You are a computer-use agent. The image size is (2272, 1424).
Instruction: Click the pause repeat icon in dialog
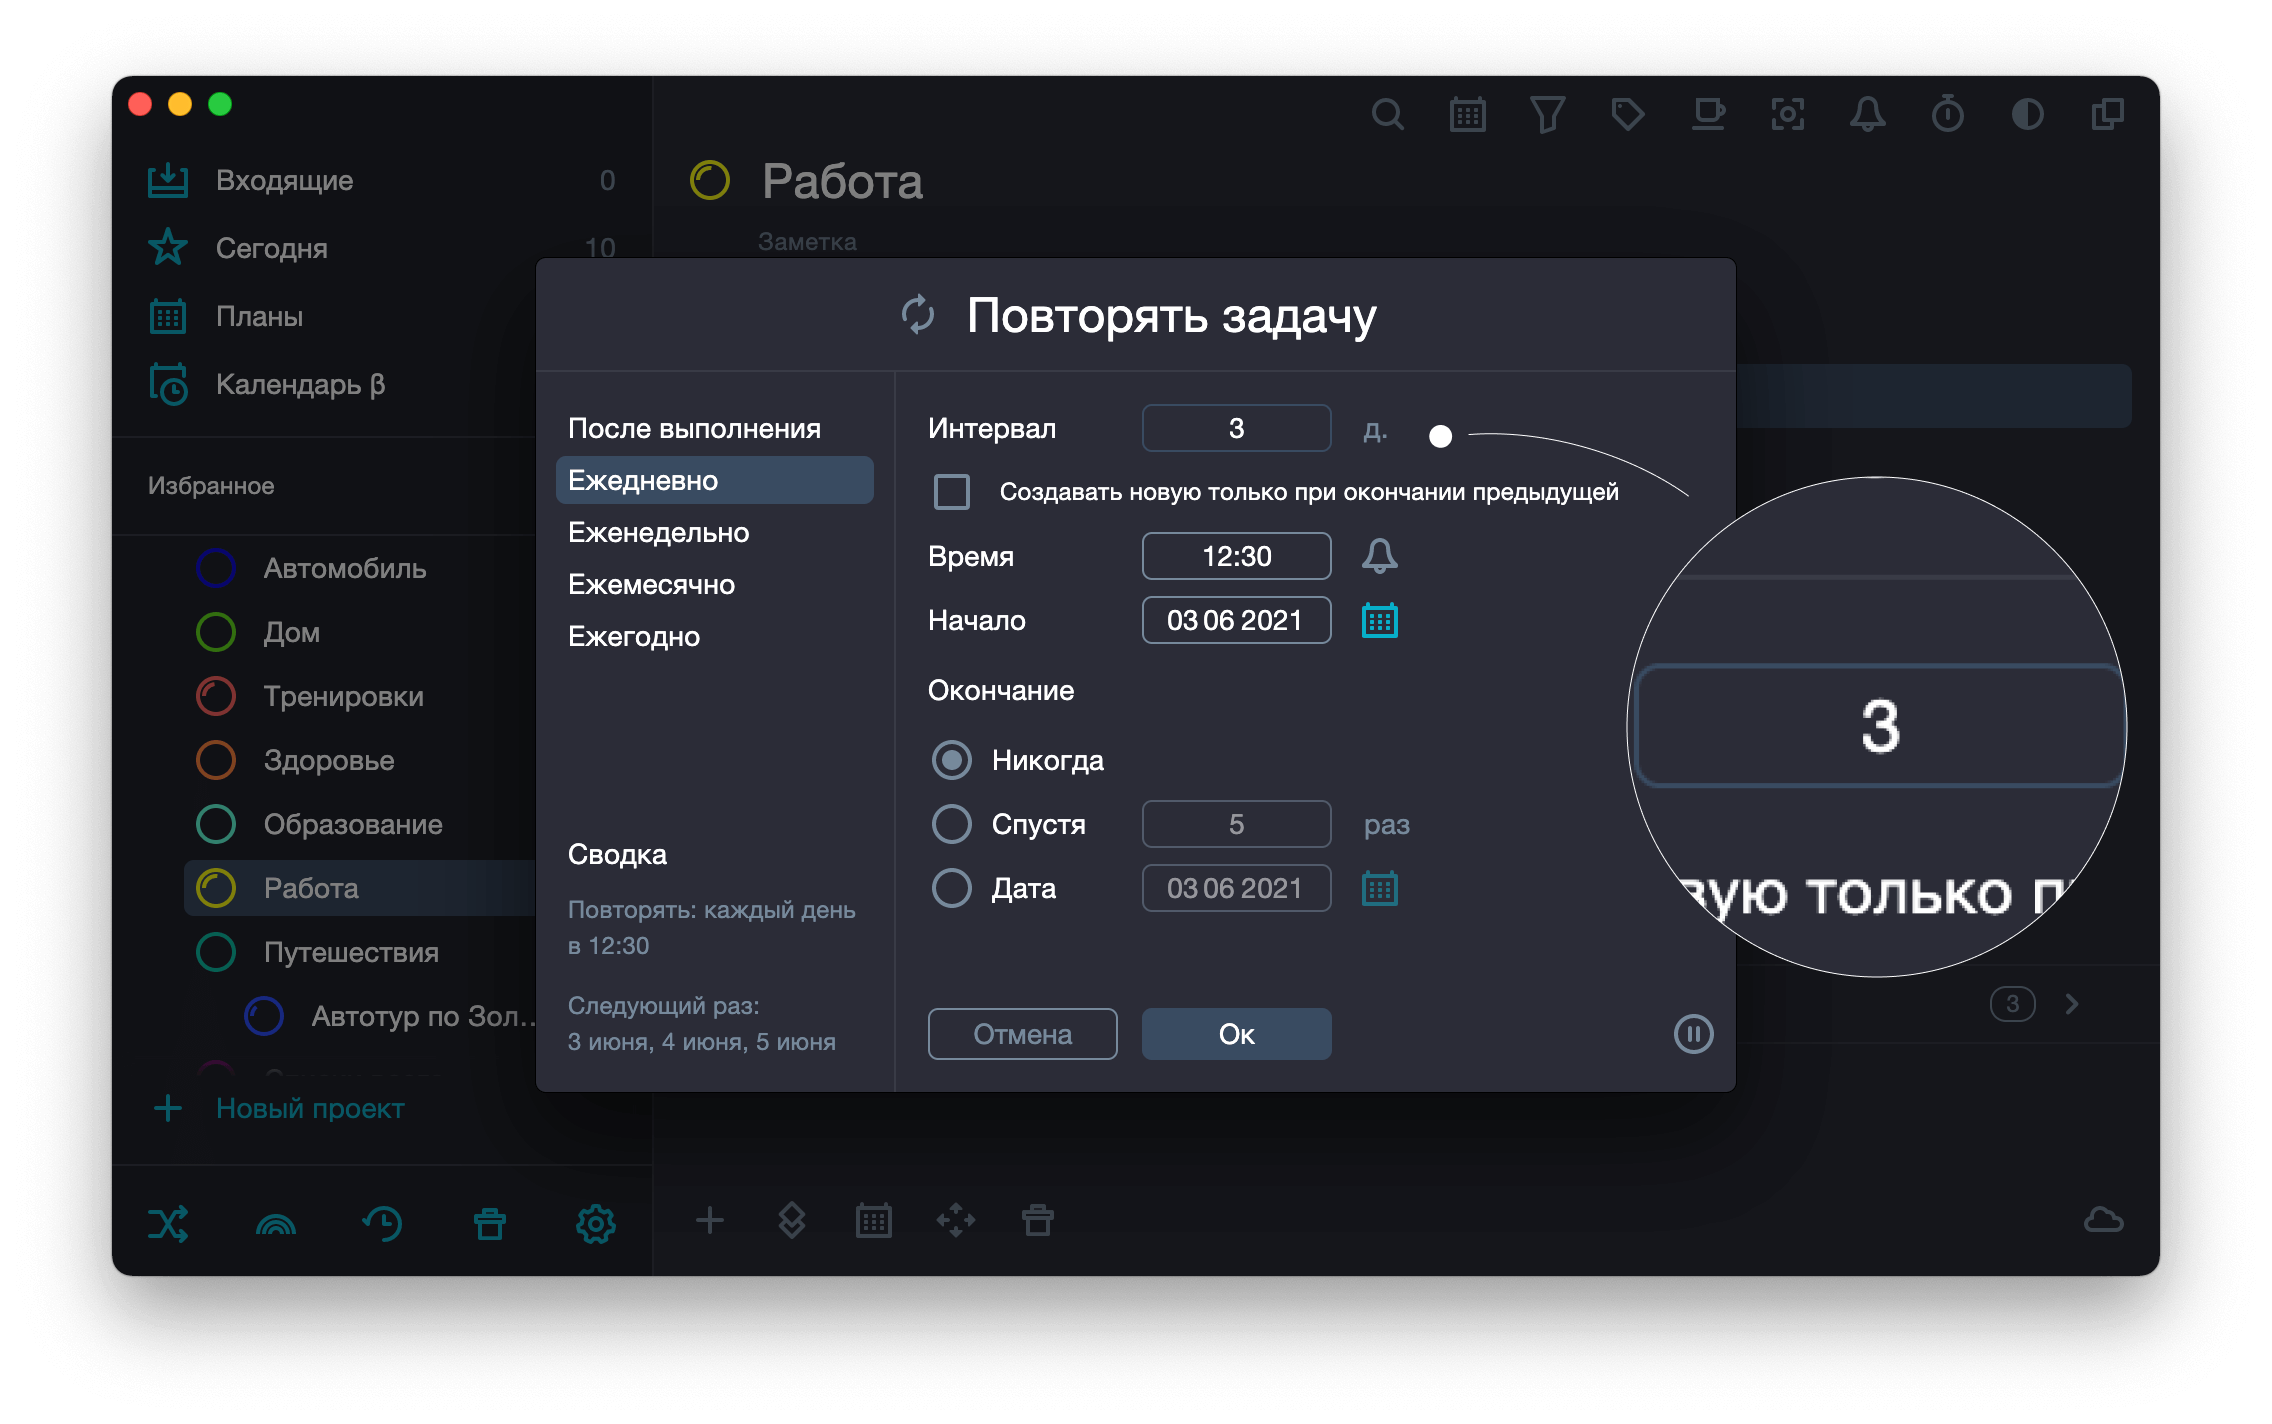click(x=1693, y=1034)
